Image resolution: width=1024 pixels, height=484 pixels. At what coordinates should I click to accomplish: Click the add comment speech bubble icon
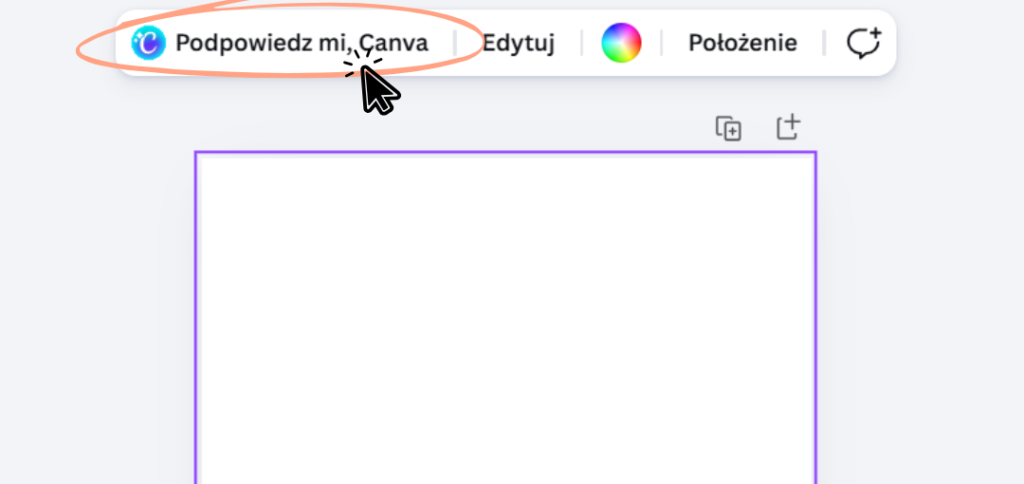[x=863, y=43]
